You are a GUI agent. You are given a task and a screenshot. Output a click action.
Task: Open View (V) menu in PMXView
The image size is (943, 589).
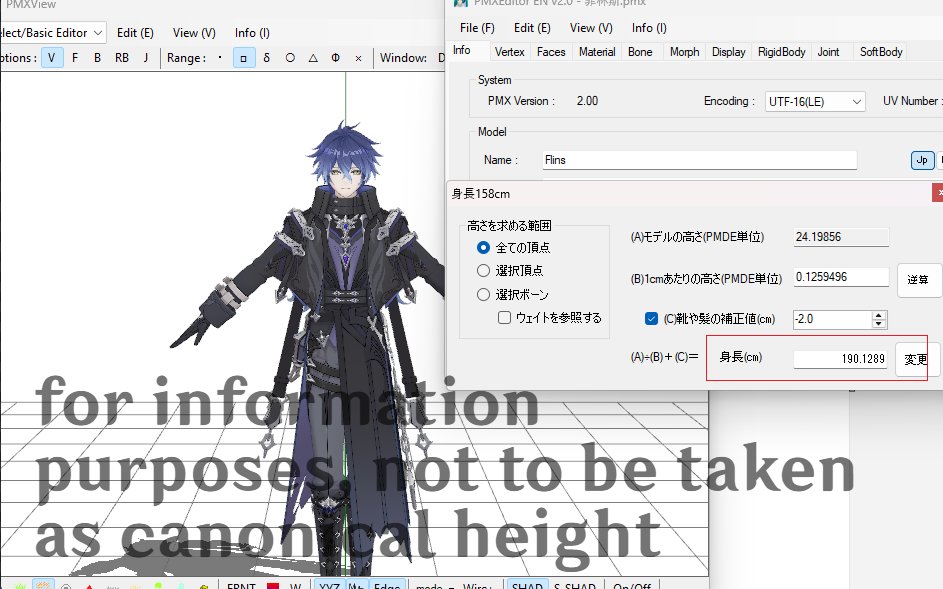194,32
